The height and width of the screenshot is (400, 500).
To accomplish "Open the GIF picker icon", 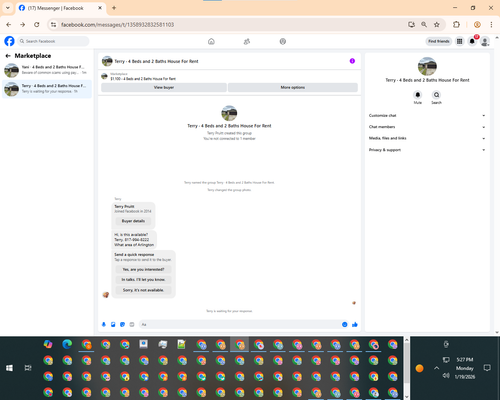I will click(132, 324).
